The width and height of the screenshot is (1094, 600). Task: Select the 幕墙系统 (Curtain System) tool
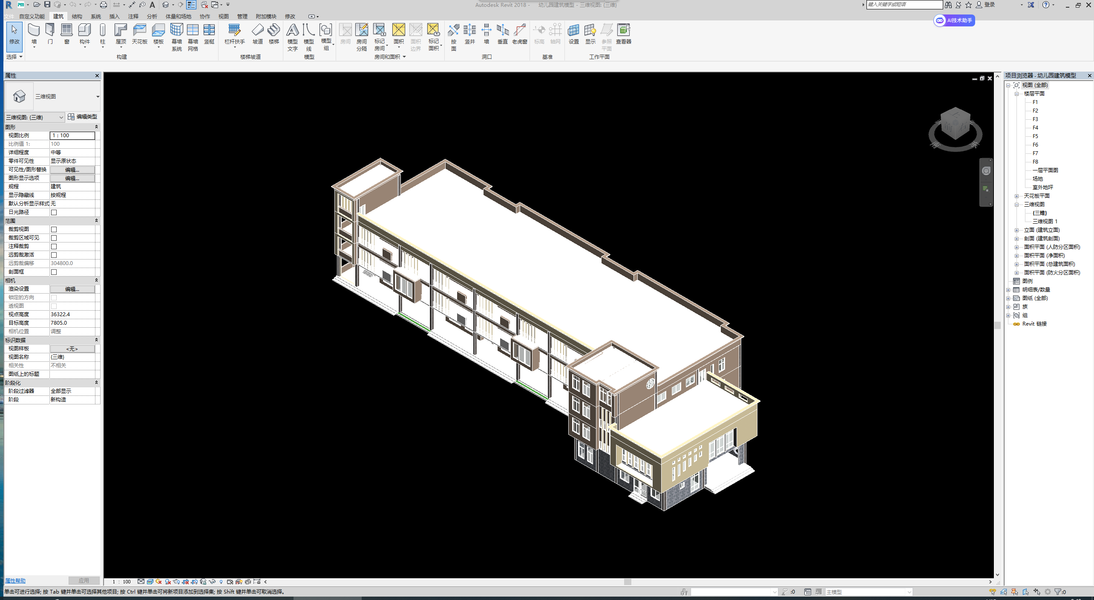(177, 36)
